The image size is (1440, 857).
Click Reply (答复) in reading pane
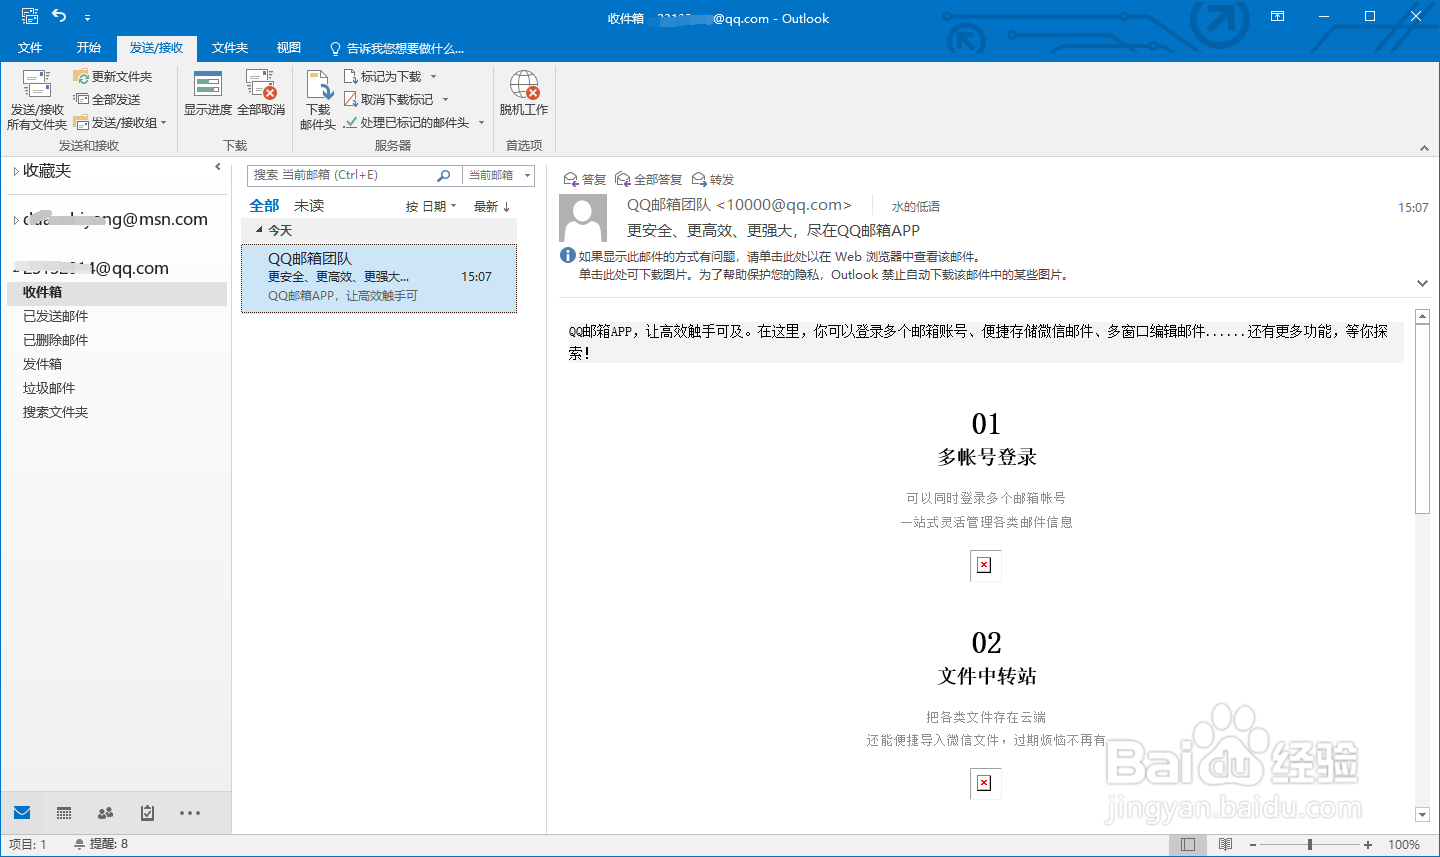585,179
